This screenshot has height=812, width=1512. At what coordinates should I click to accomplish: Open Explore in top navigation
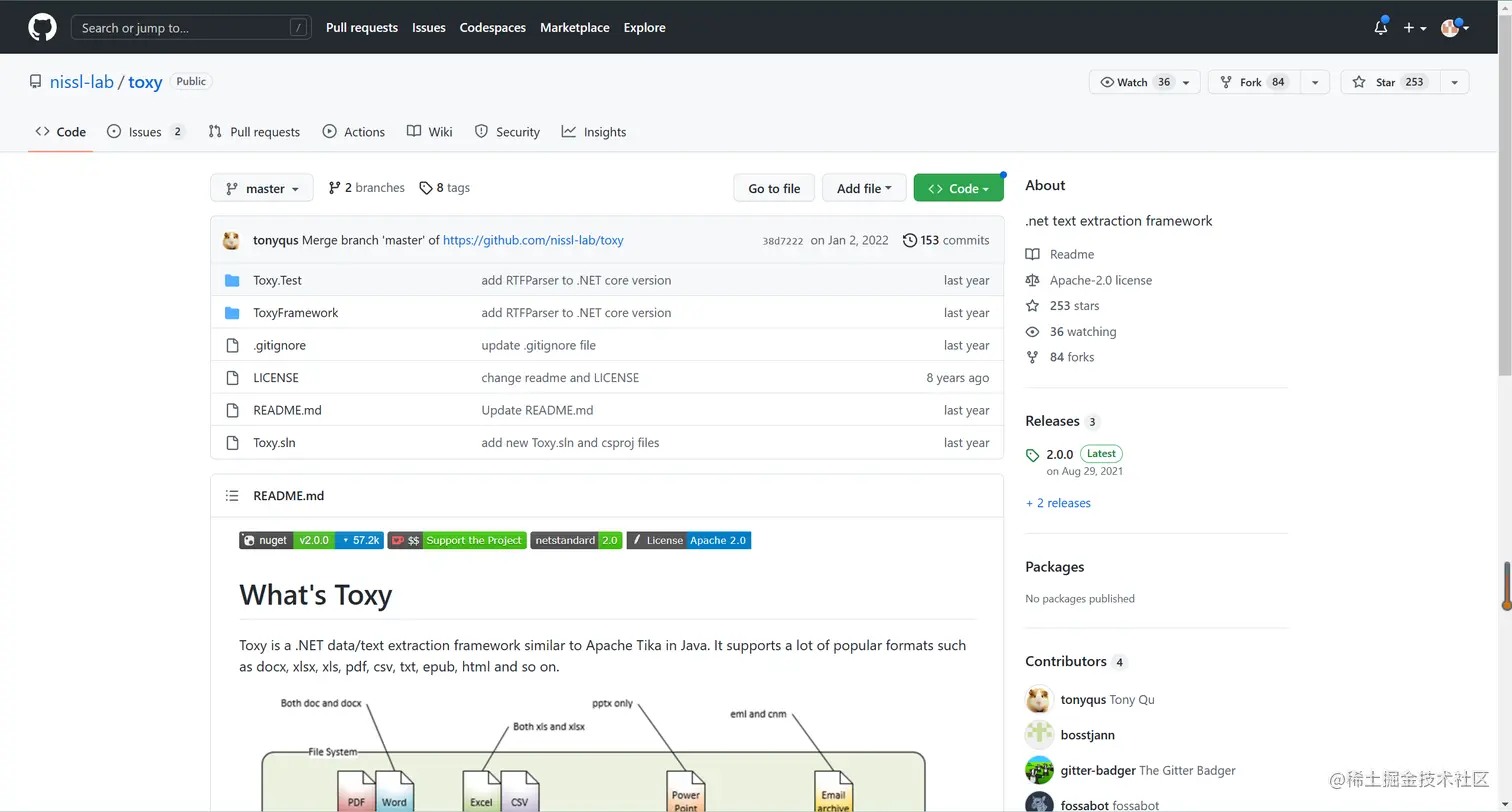(x=645, y=28)
